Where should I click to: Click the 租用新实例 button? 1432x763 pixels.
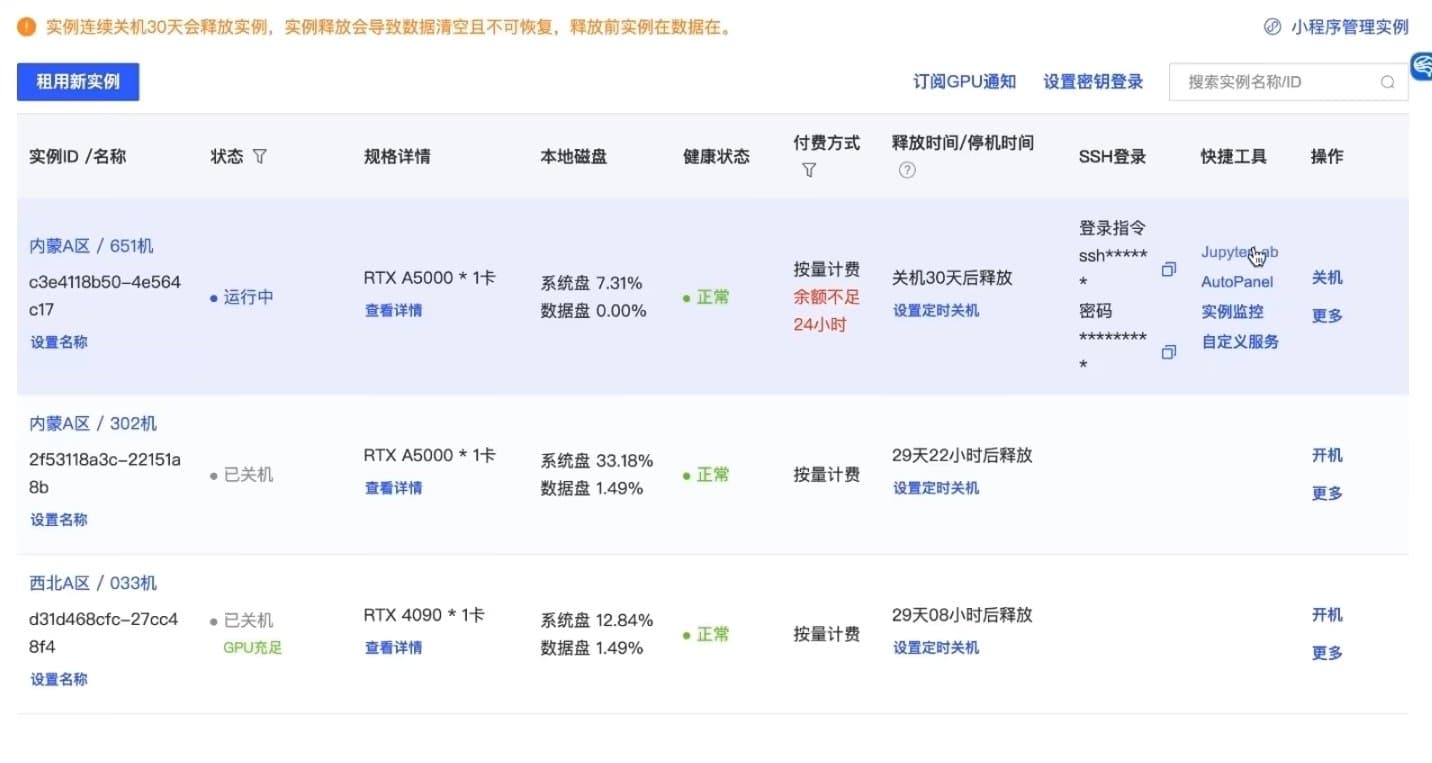(78, 82)
